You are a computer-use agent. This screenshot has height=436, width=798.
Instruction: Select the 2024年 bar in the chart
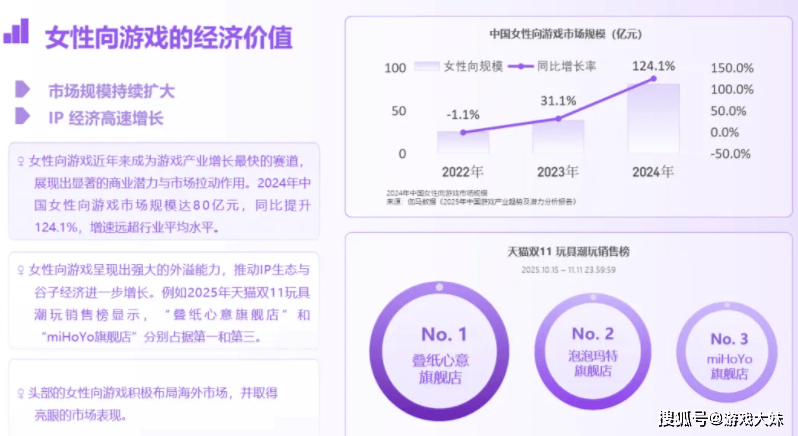click(x=654, y=118)
